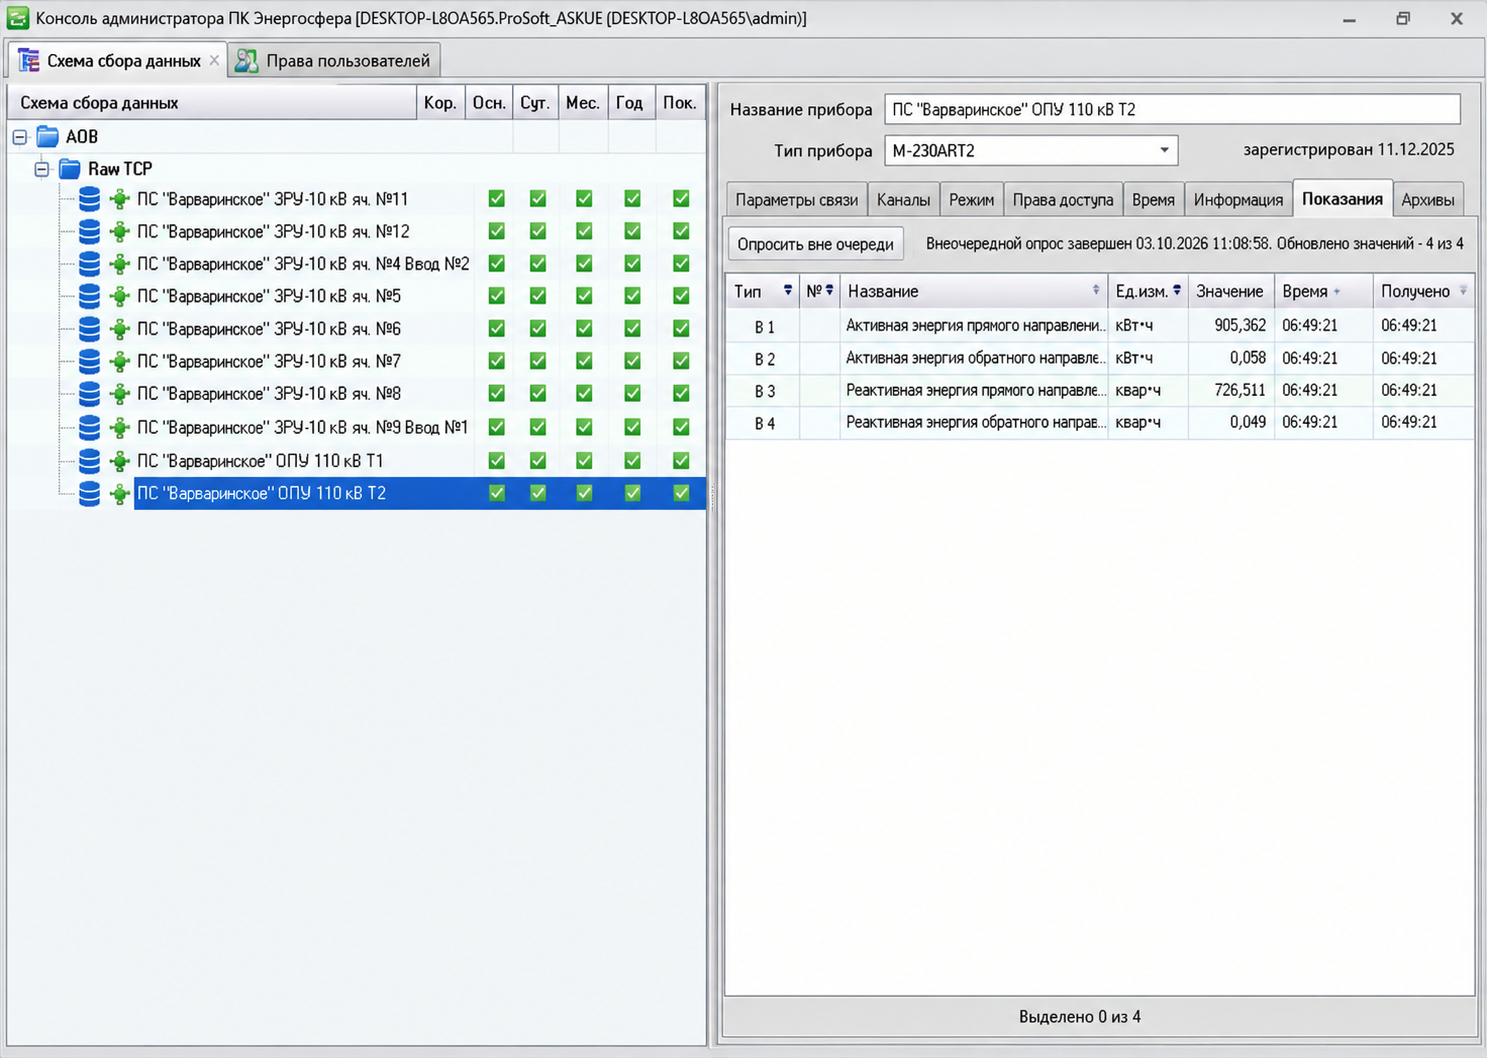Click the value 905,362 cell

1231,325
